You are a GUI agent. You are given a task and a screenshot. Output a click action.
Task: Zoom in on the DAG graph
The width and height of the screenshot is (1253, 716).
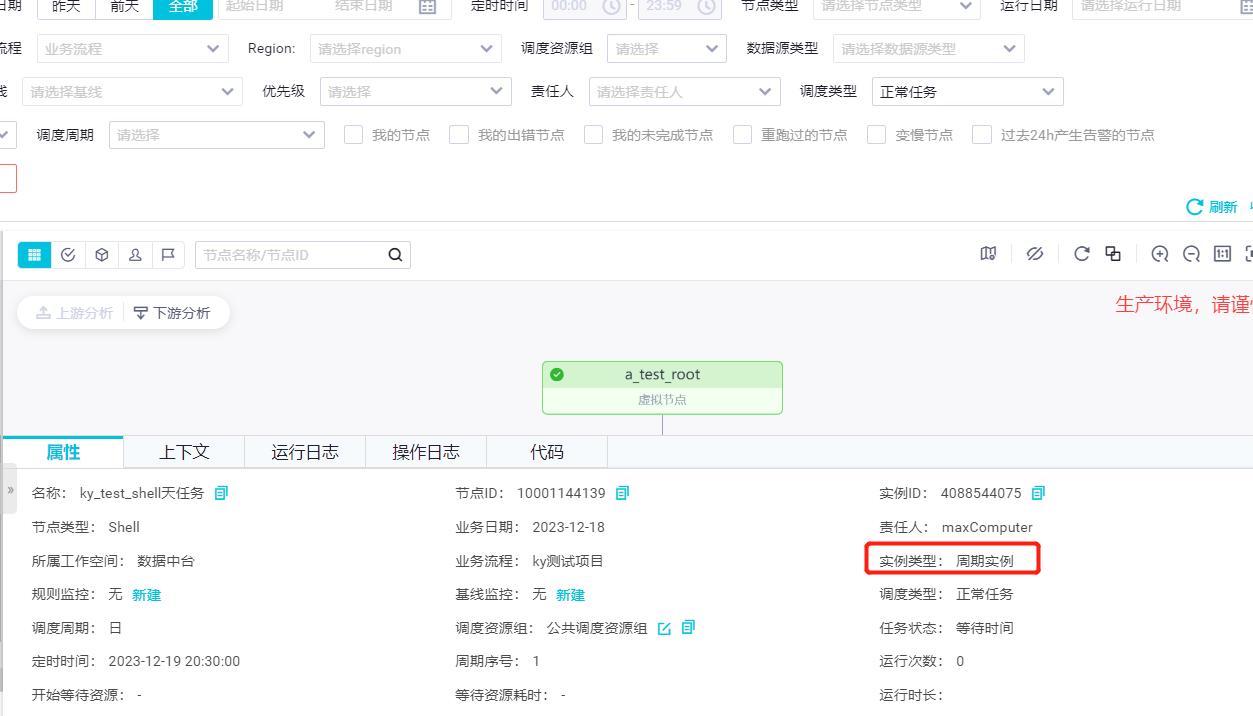1160,254
